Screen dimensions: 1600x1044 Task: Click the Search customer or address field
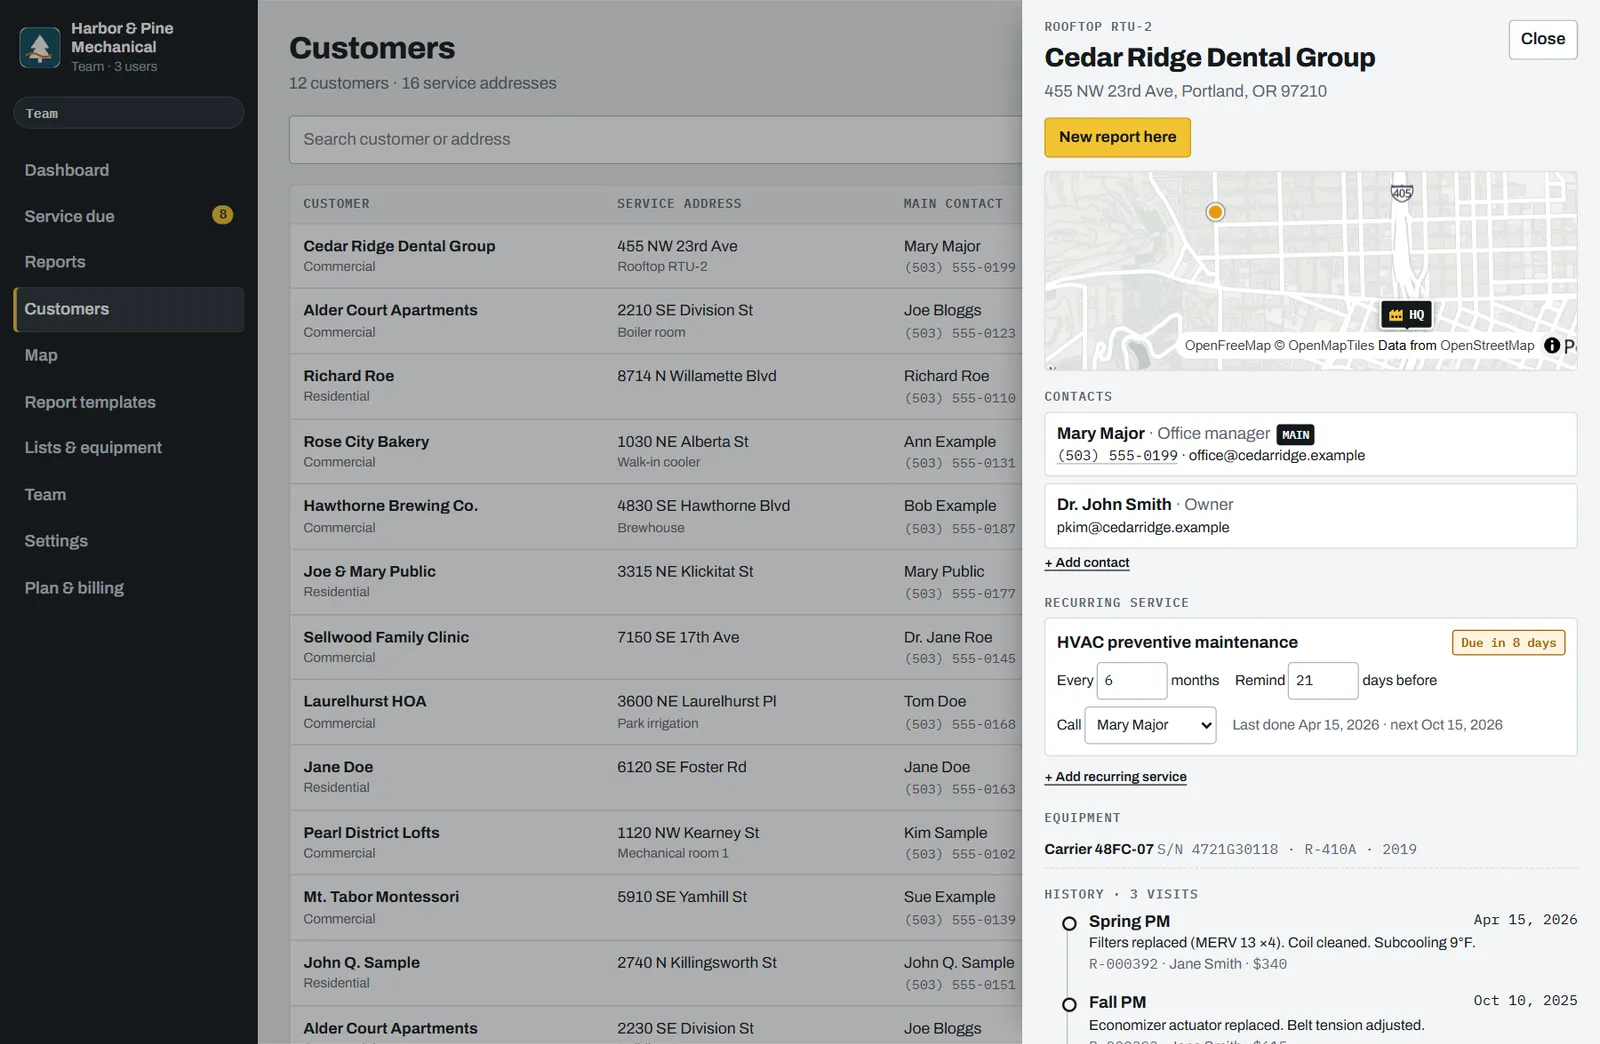pyautogui.click(x=655, y=139)
